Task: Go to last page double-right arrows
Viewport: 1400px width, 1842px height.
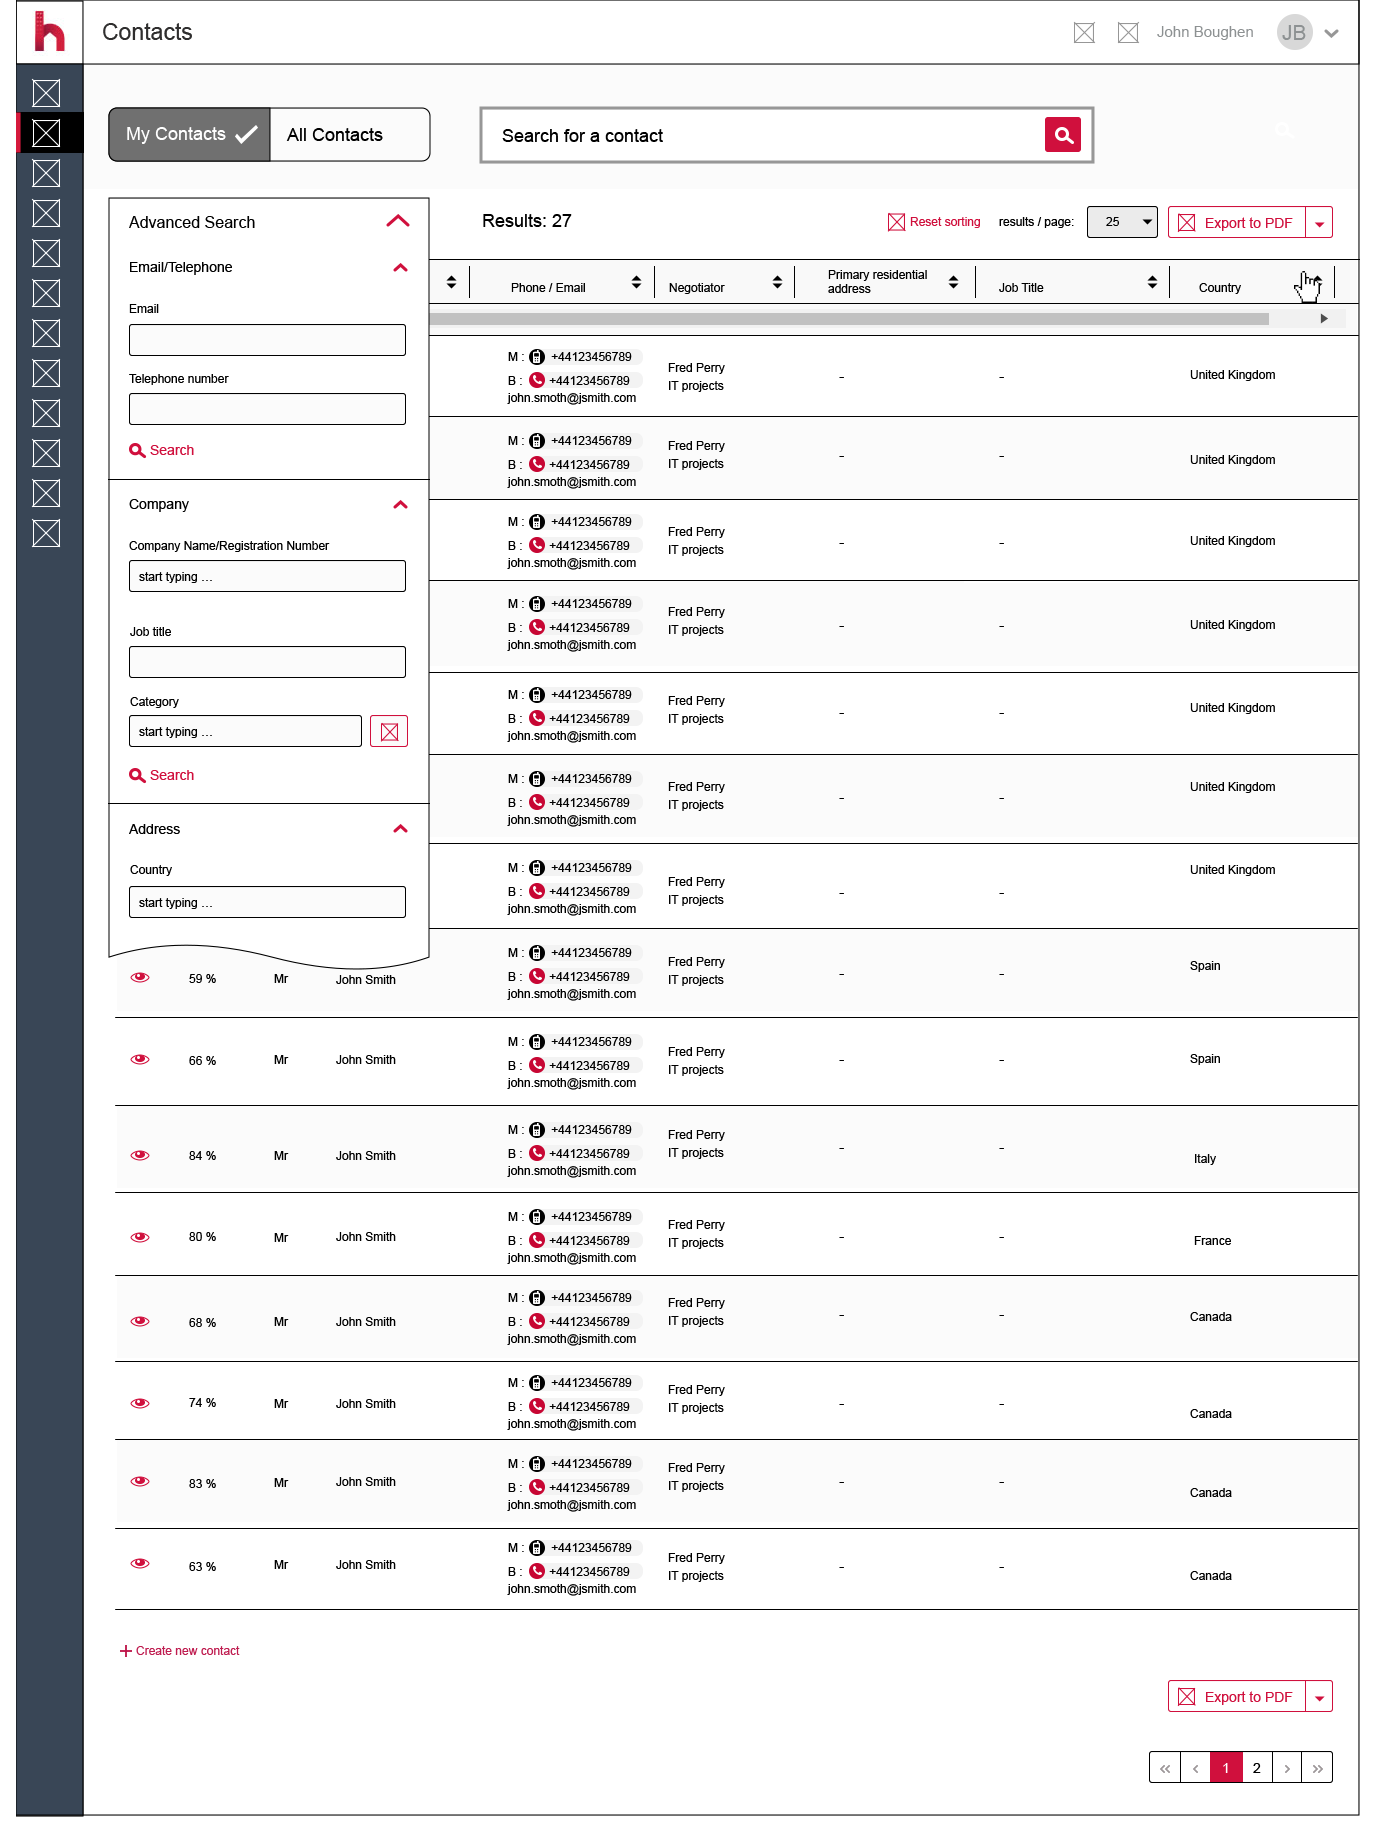Action: (1317, 1768)
